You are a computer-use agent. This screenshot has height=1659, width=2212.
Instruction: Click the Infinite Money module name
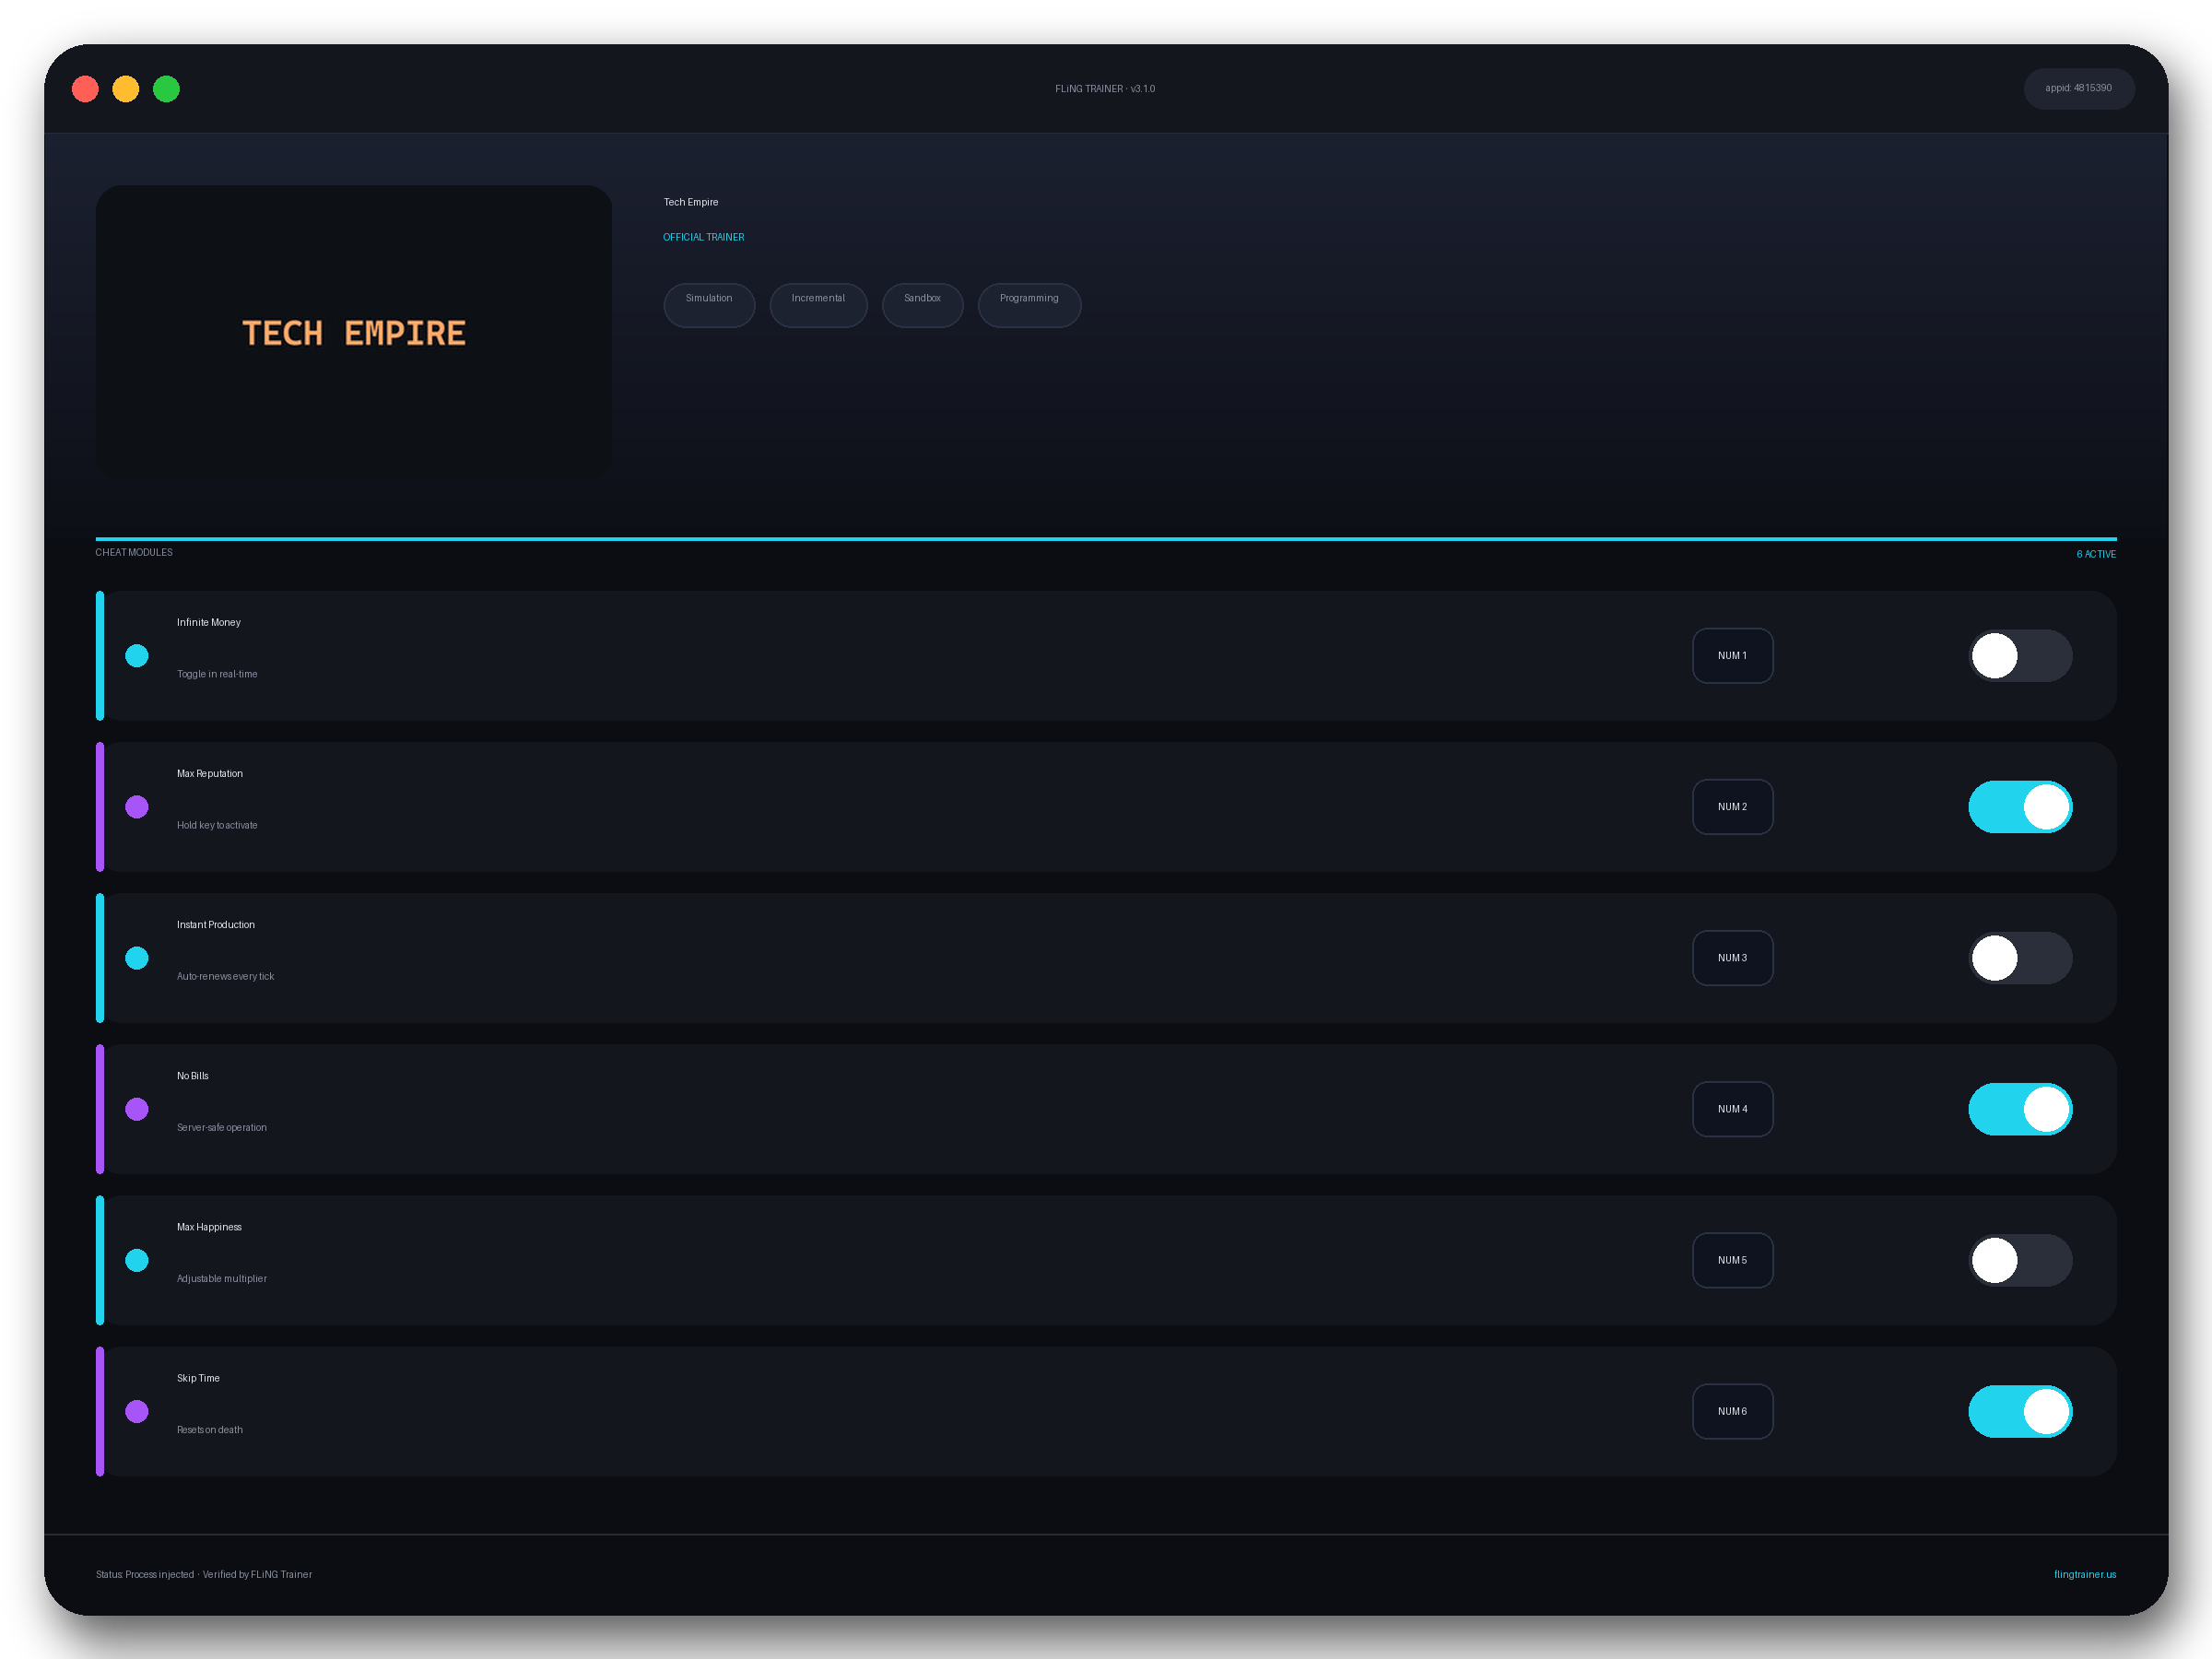tap(209, 622)
